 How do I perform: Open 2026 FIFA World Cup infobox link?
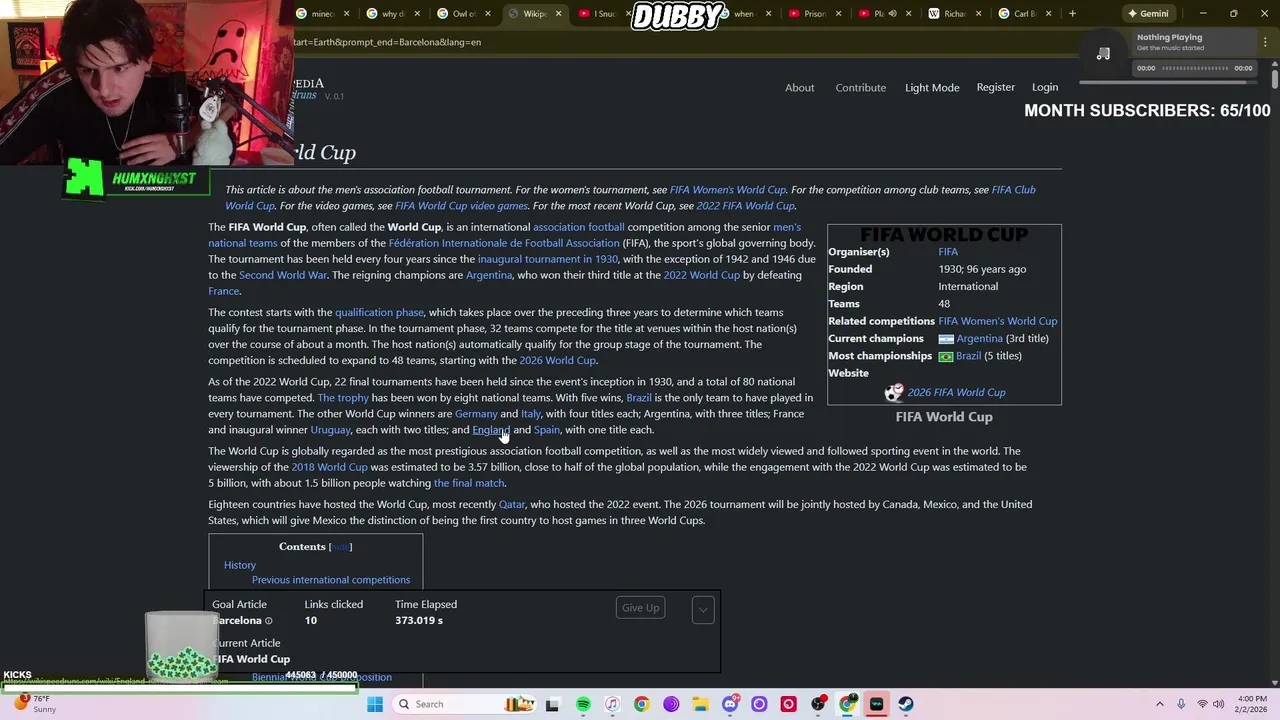956,393
